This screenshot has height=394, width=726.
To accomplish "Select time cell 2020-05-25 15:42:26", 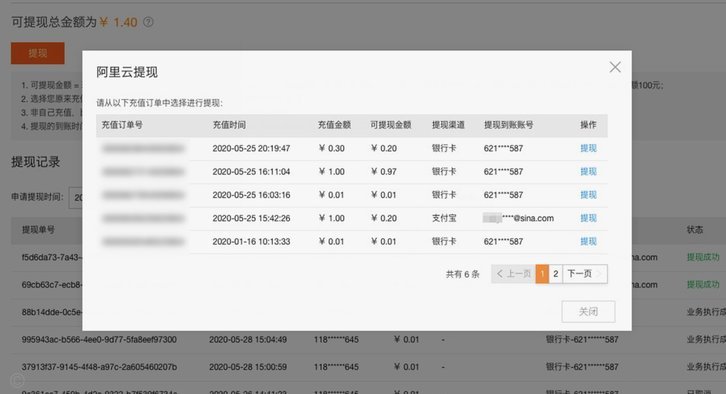I will coord(251,218).
